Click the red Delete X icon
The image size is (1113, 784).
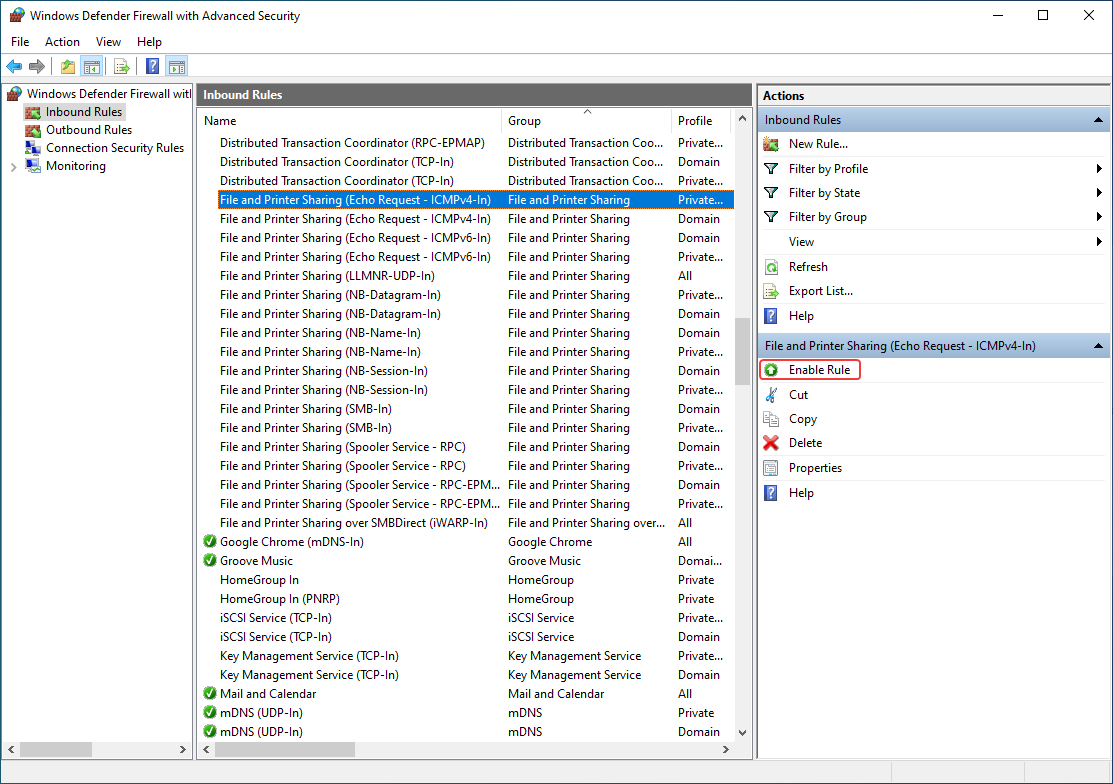[771, 443]
